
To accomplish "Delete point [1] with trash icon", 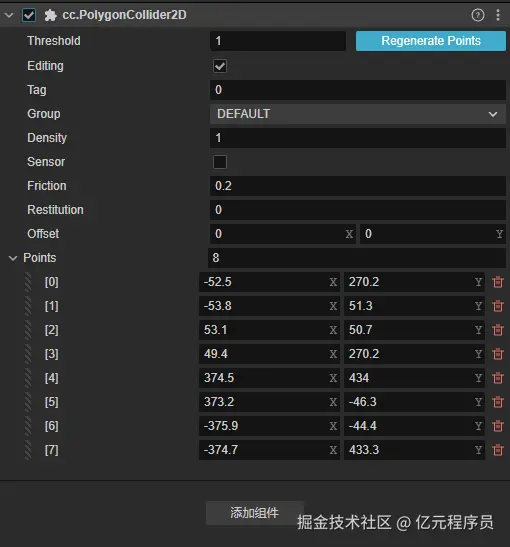I will (498, 306).
